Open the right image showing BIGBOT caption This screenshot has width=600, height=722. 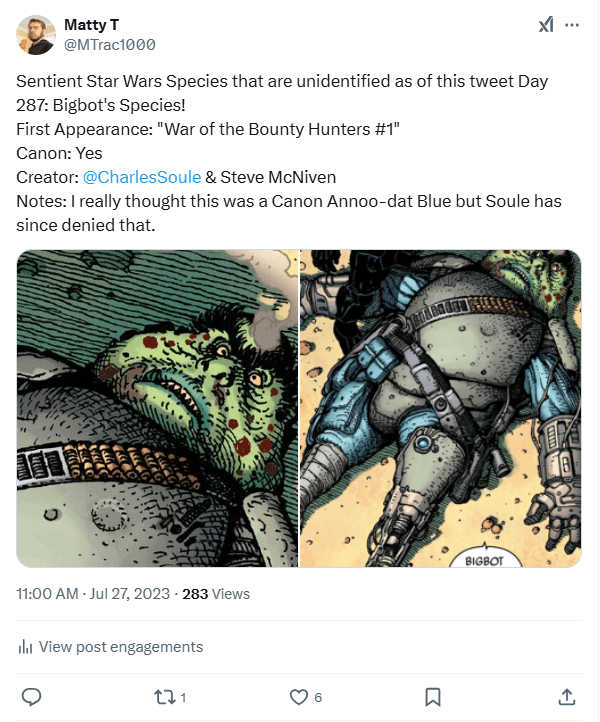[441, 408]
